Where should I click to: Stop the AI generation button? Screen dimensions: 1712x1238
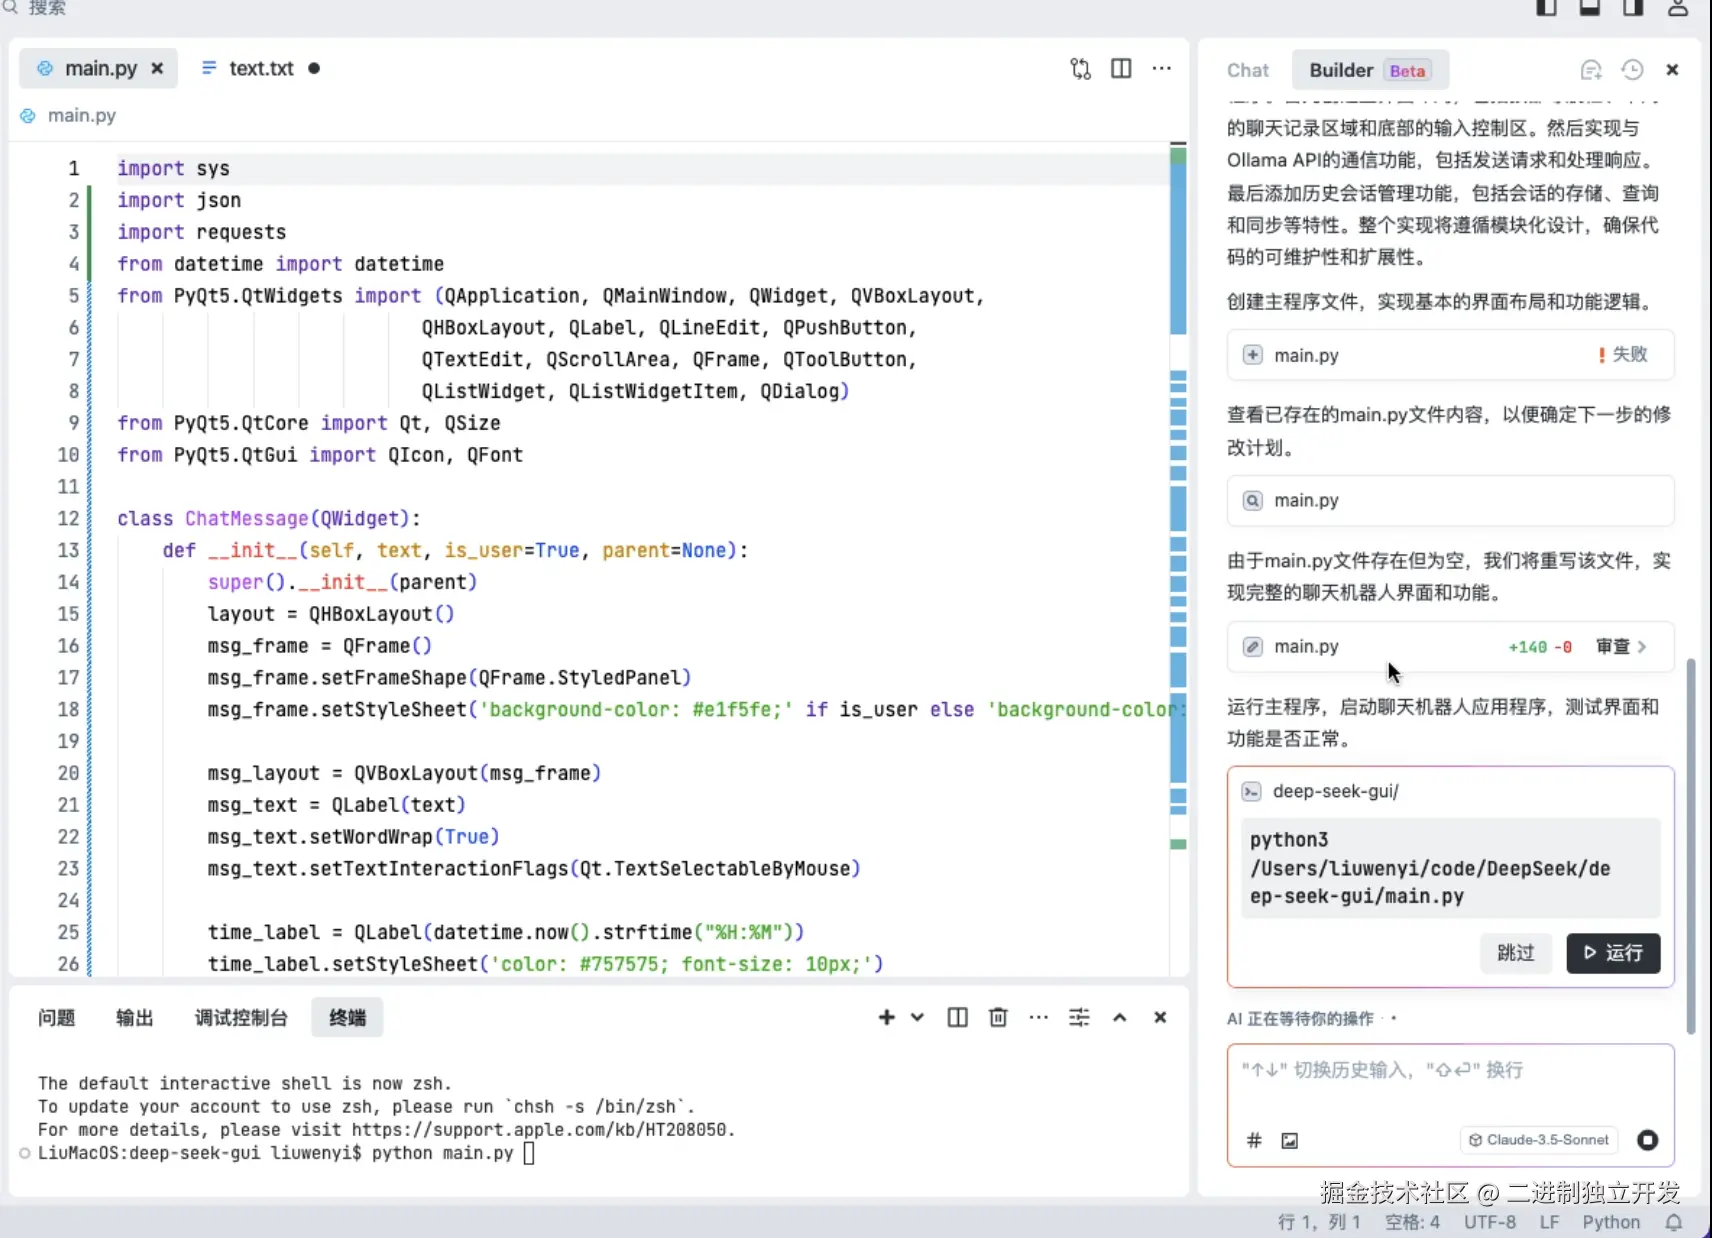tap(1647, 1140)
